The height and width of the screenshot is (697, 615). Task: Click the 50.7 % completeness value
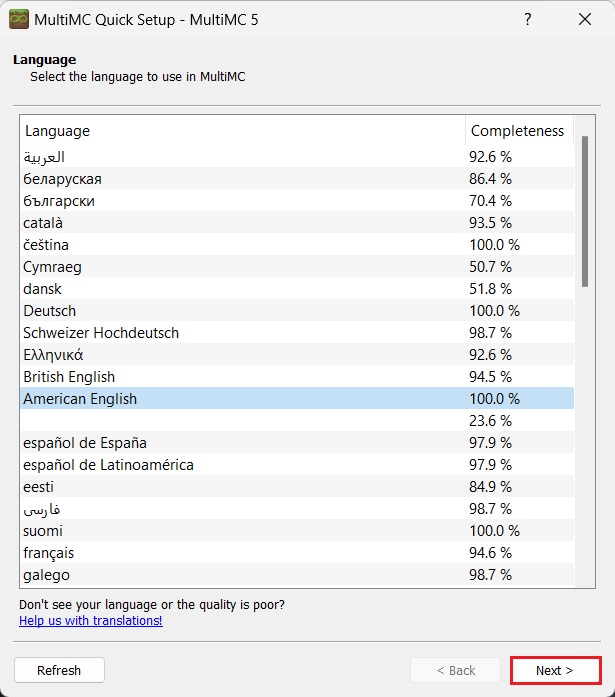point(490,267)
